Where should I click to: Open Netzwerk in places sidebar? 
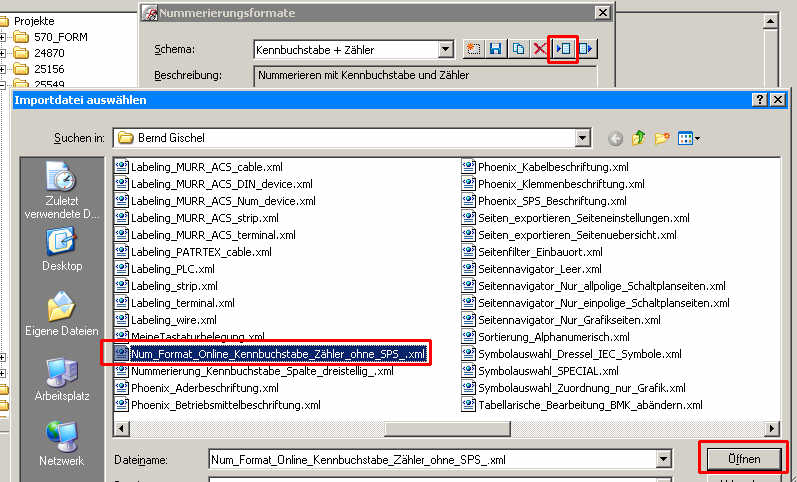click(x=62, y=445)
